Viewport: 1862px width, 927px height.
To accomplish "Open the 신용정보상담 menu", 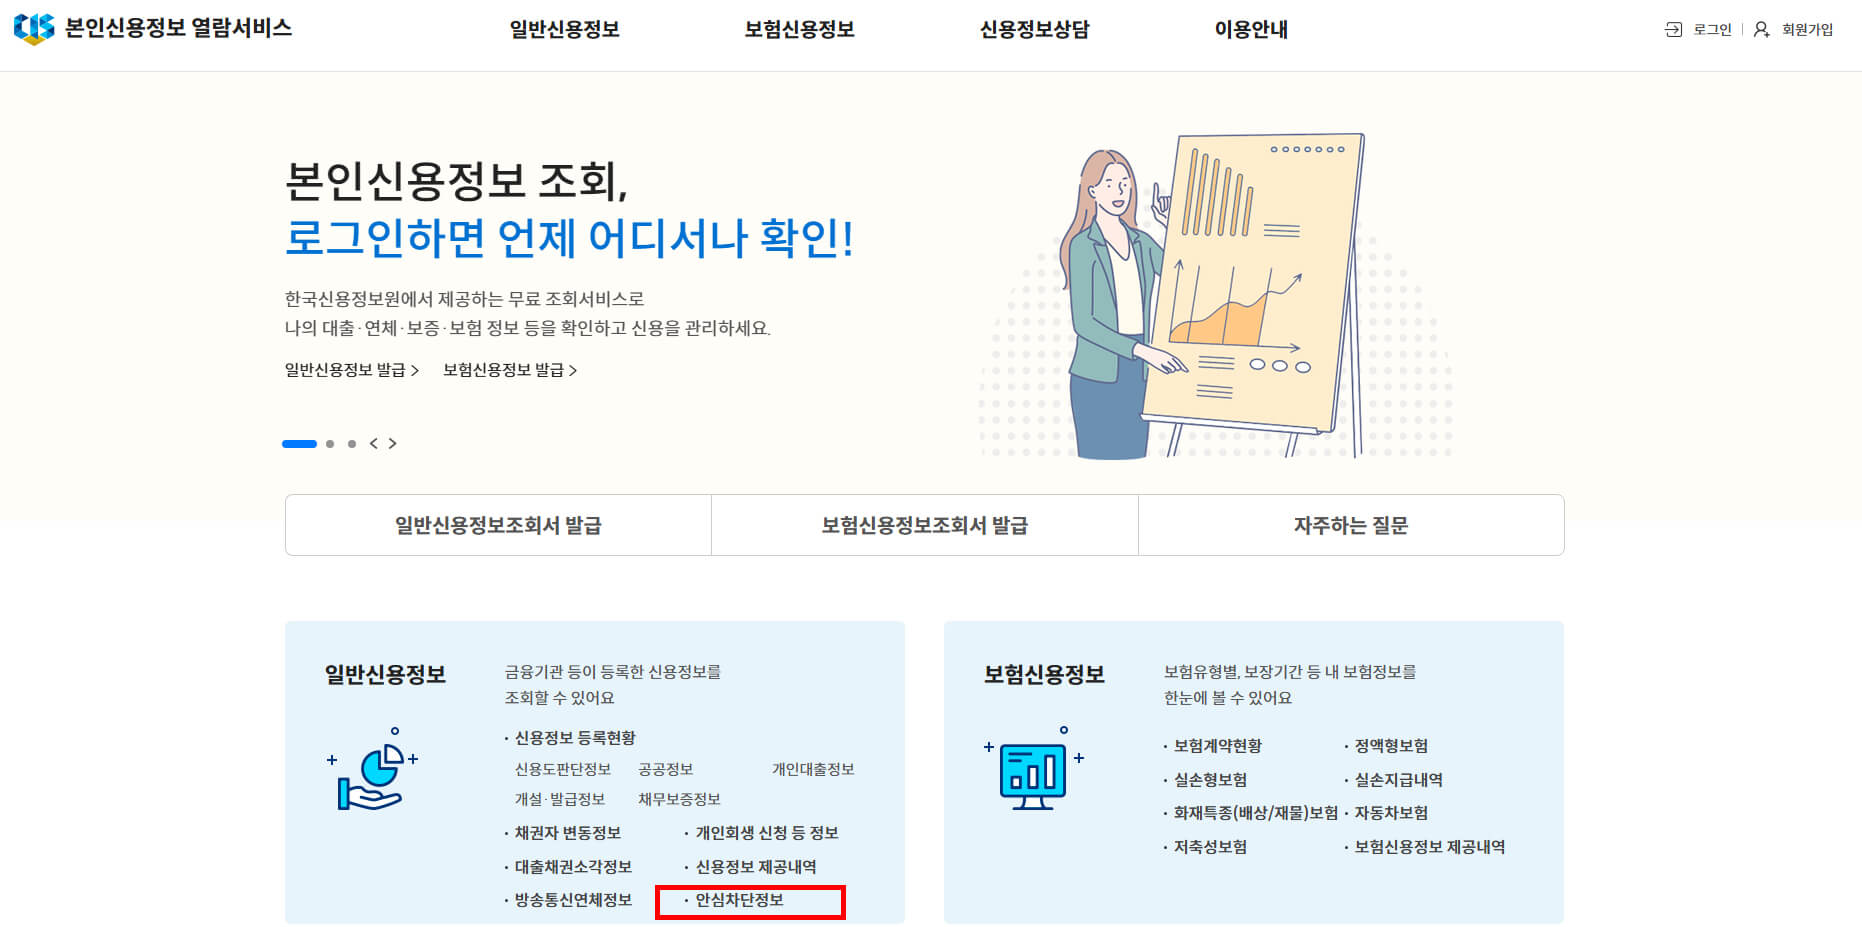I will click(x=1035, y=29).
